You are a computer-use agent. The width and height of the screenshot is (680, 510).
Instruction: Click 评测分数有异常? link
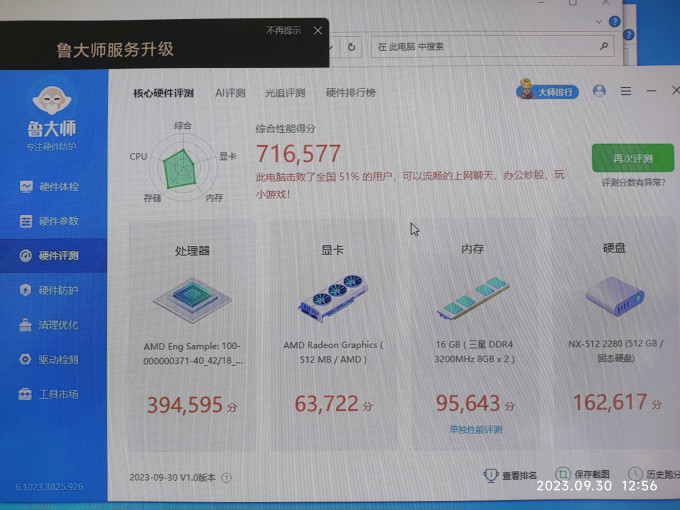point(633,183)
